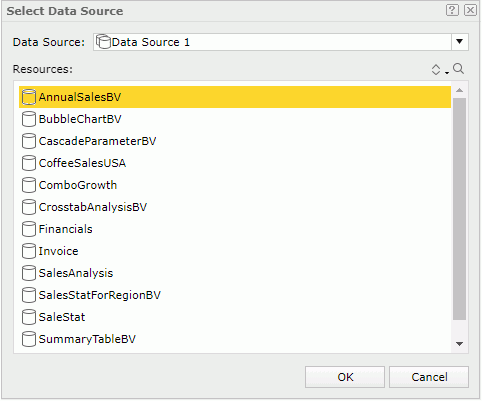The height and width of the screenshot is (401, 482).
Task: Confirm selection with the OK button
Action: pos(345,377)
